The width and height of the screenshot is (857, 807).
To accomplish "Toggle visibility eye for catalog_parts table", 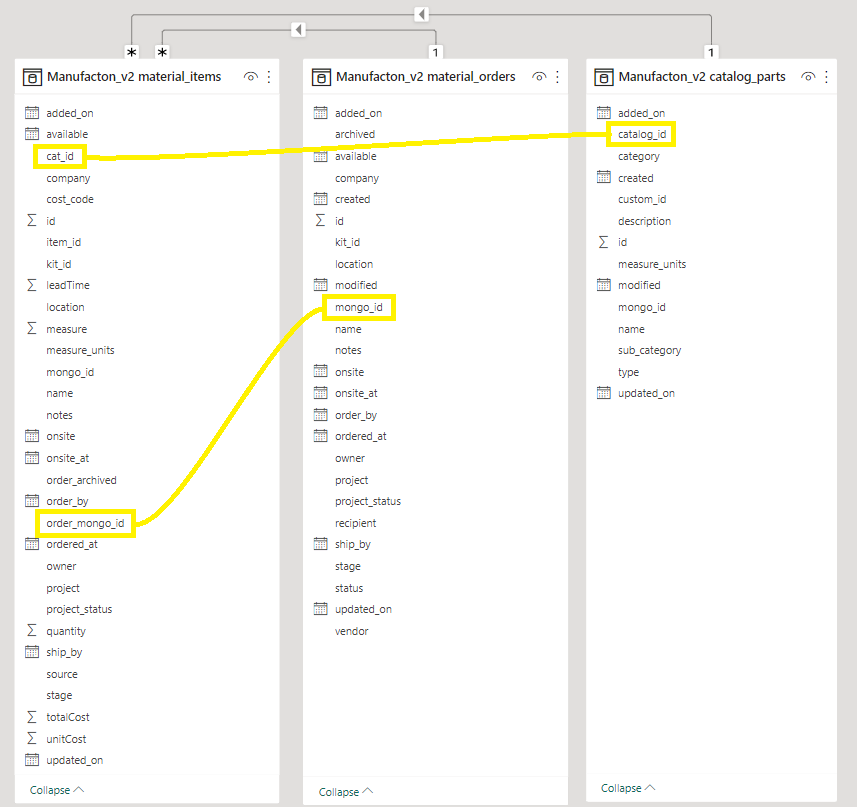I will pyautogui.click(x=808, y=77).
